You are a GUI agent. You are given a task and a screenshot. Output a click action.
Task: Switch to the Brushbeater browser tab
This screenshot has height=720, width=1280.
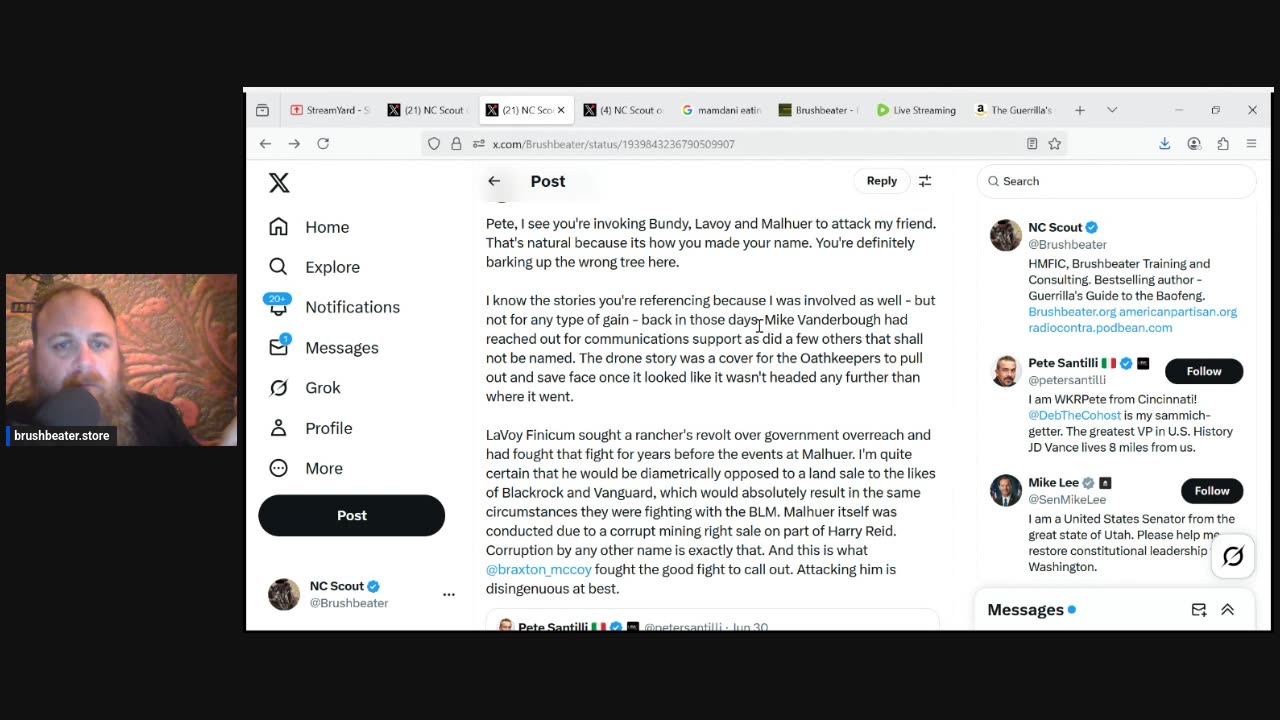click(816, 110)
